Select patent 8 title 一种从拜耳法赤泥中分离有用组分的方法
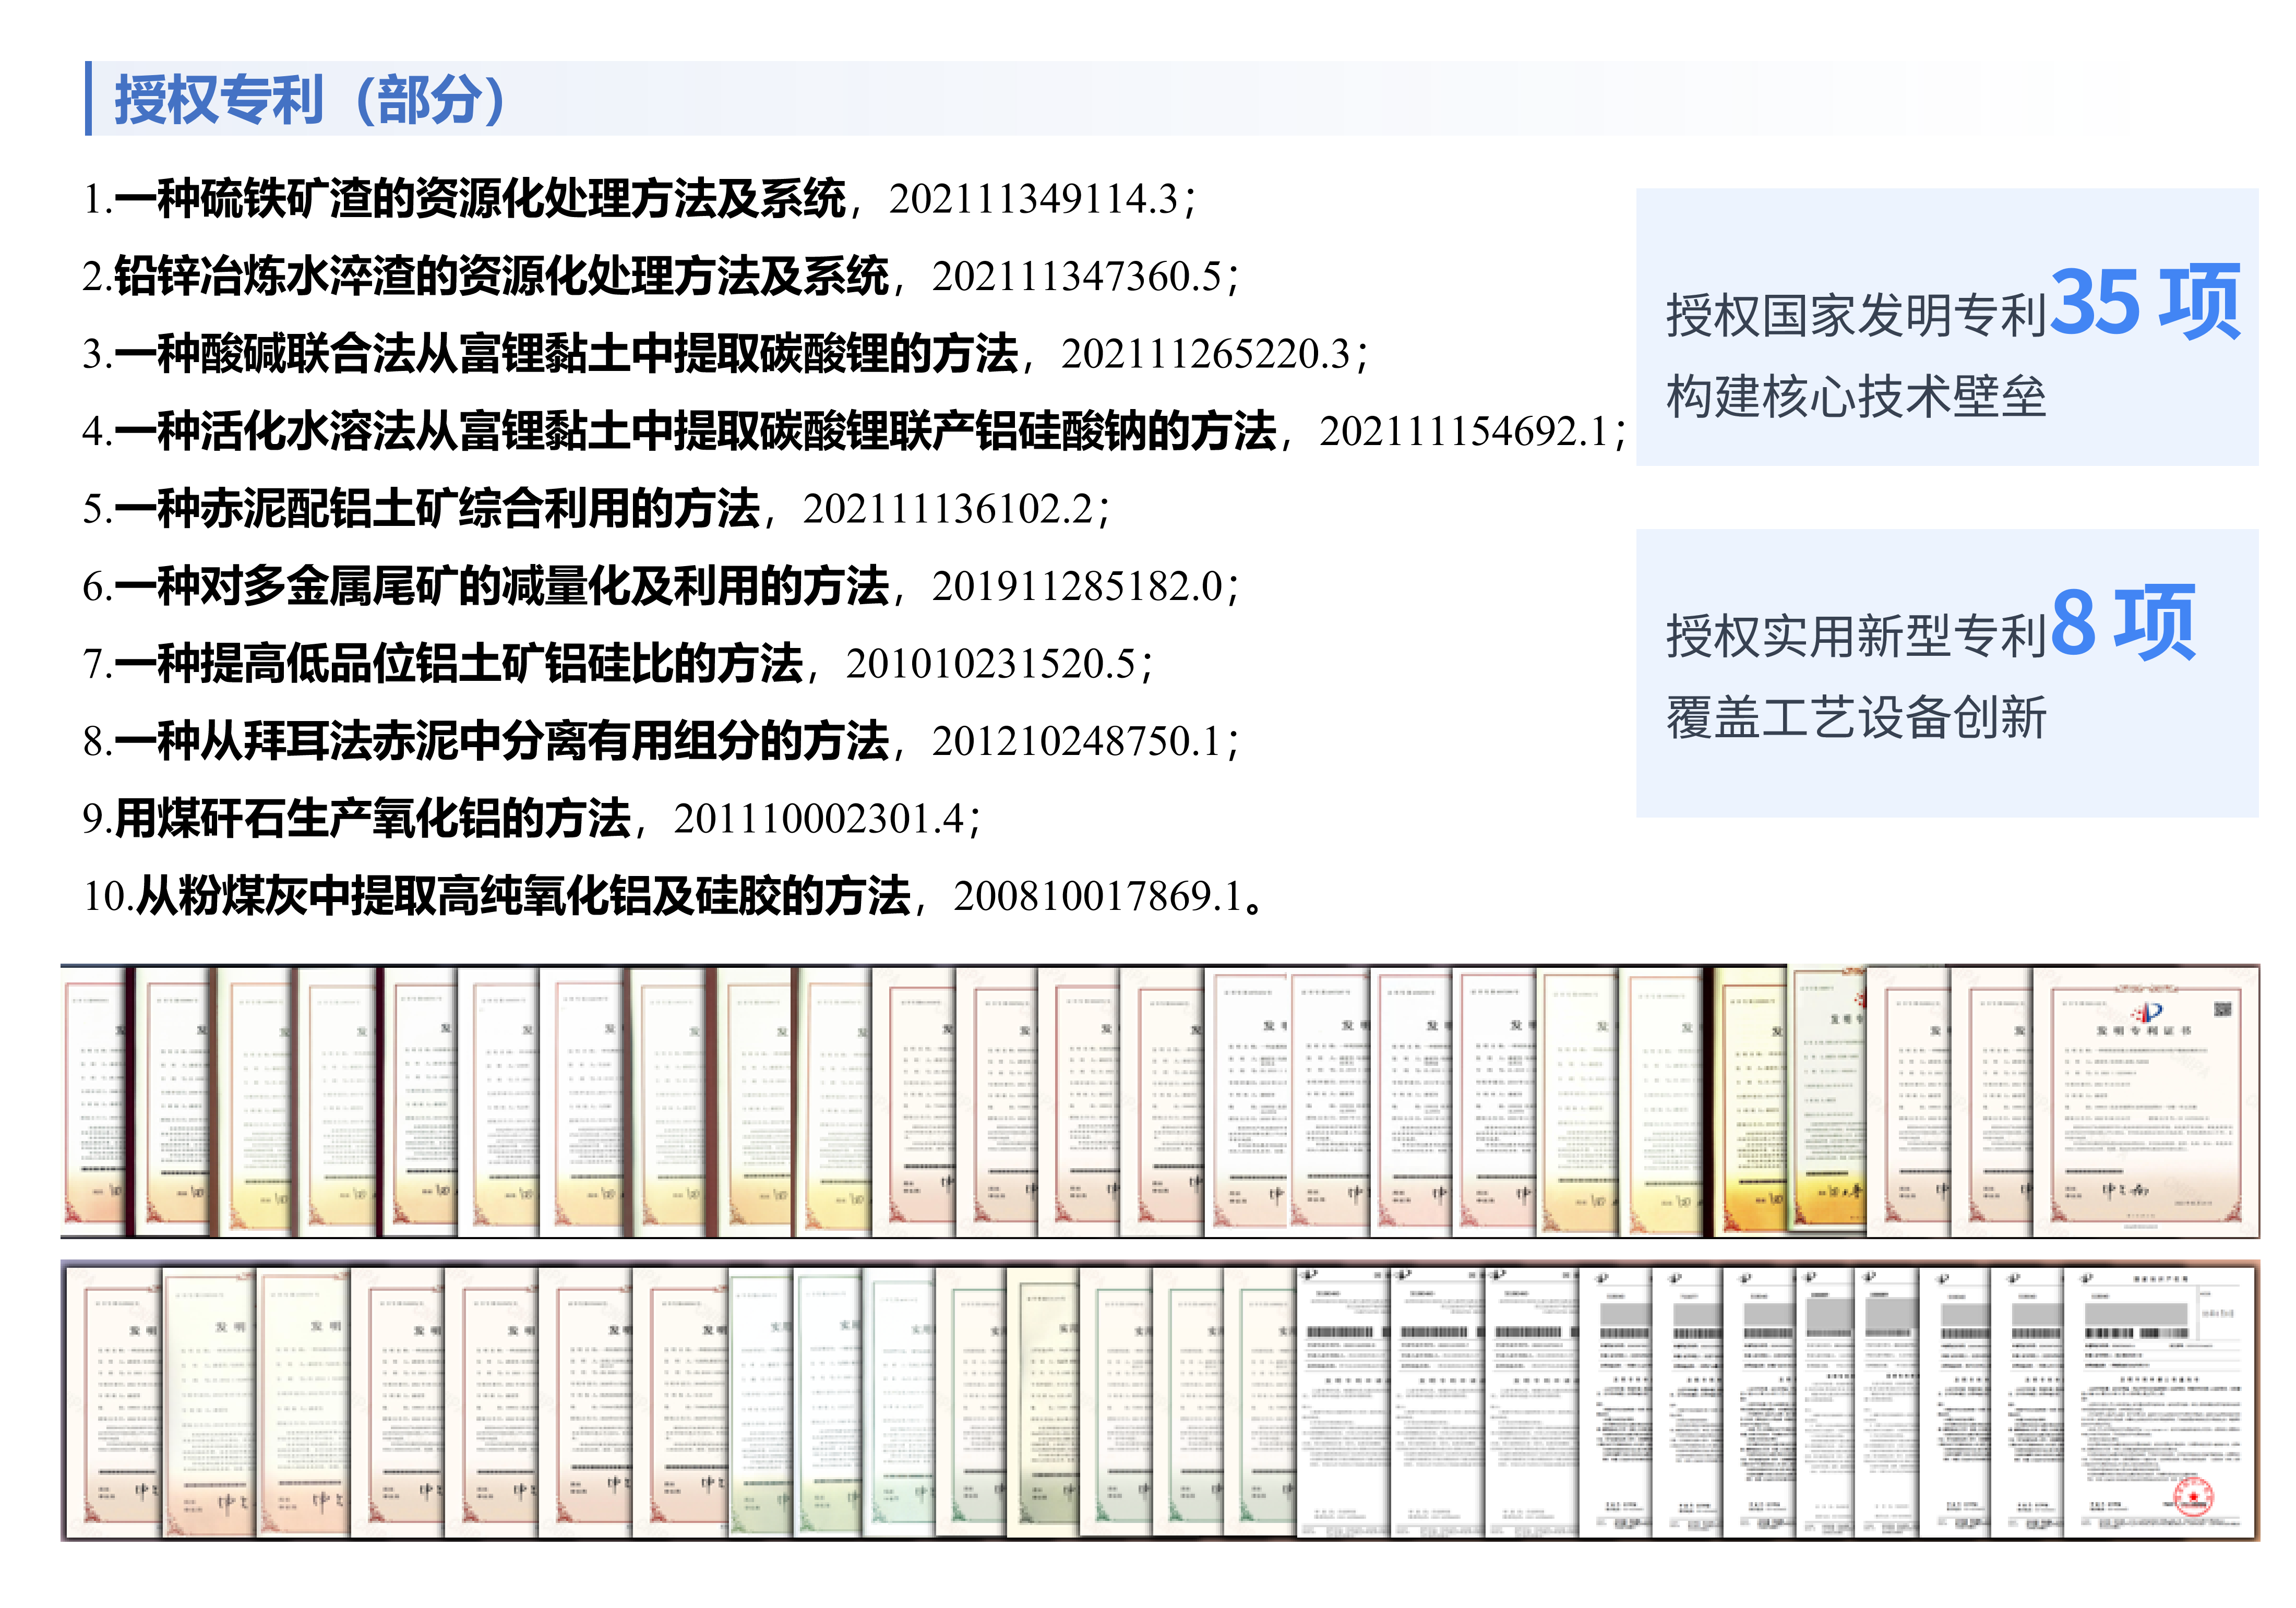This screenshot has height=1608, width=2296. [x=502, y=741]
